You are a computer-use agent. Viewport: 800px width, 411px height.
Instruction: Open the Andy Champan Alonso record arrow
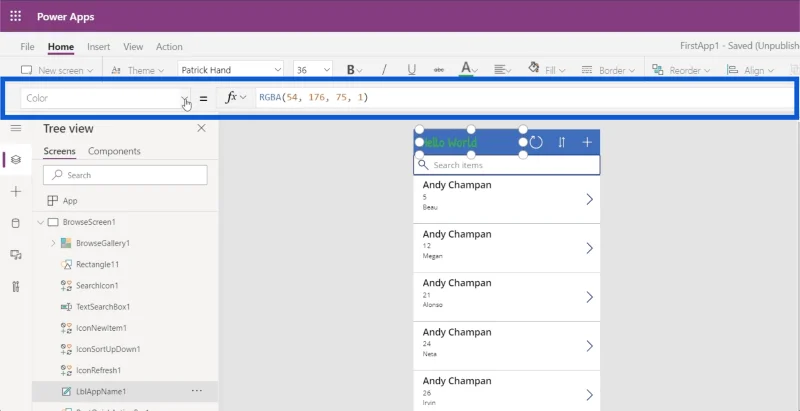coord(589,297)
